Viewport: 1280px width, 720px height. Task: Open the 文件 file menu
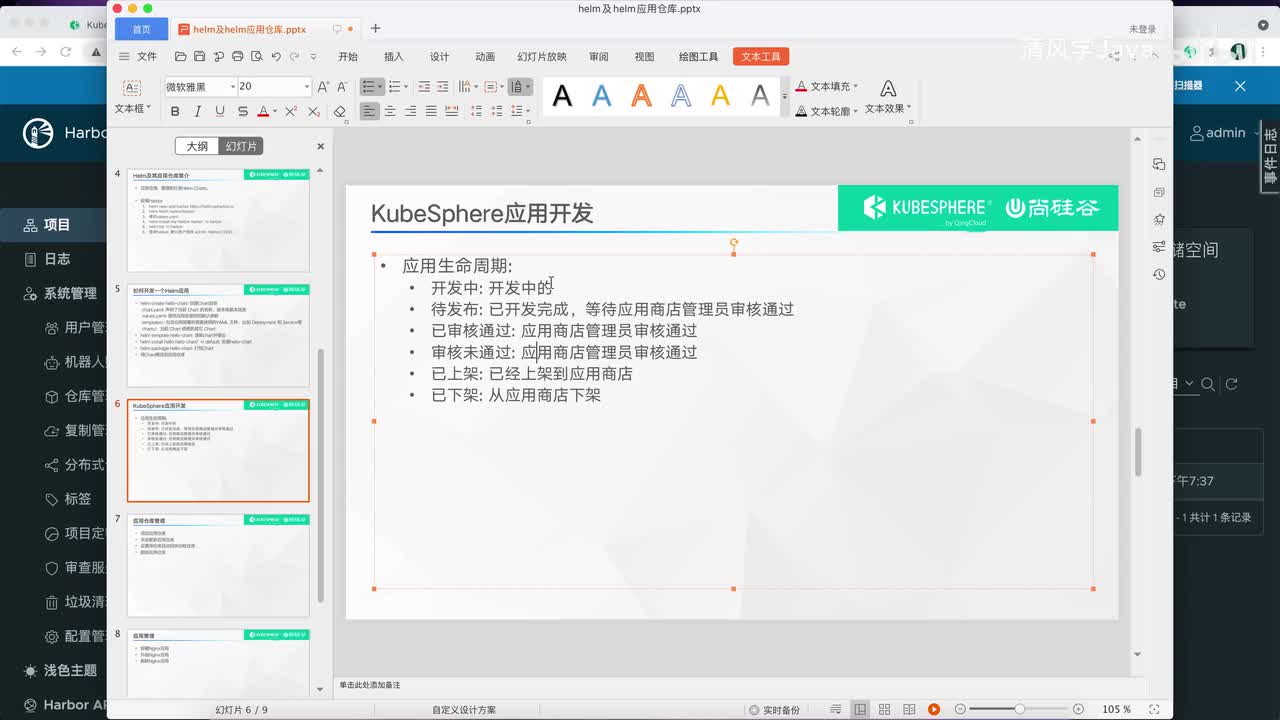[x=146, y=57]
